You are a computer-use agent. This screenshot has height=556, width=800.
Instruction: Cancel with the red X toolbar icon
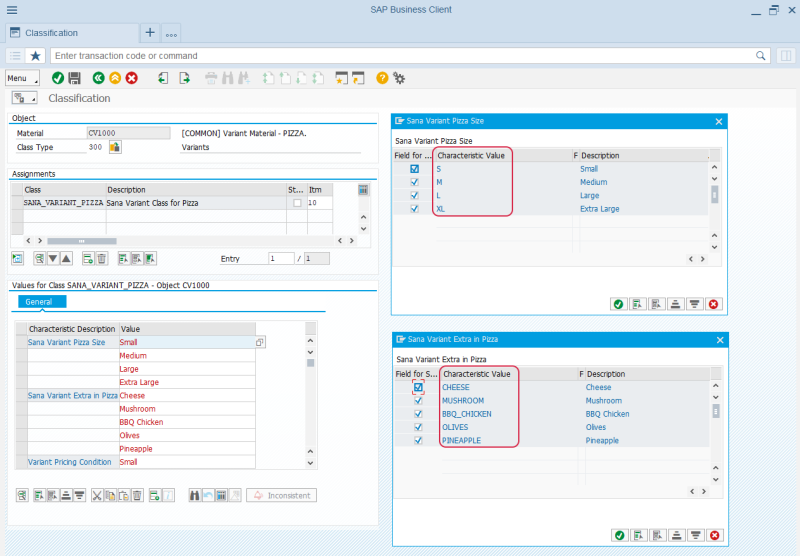(132, 78)
